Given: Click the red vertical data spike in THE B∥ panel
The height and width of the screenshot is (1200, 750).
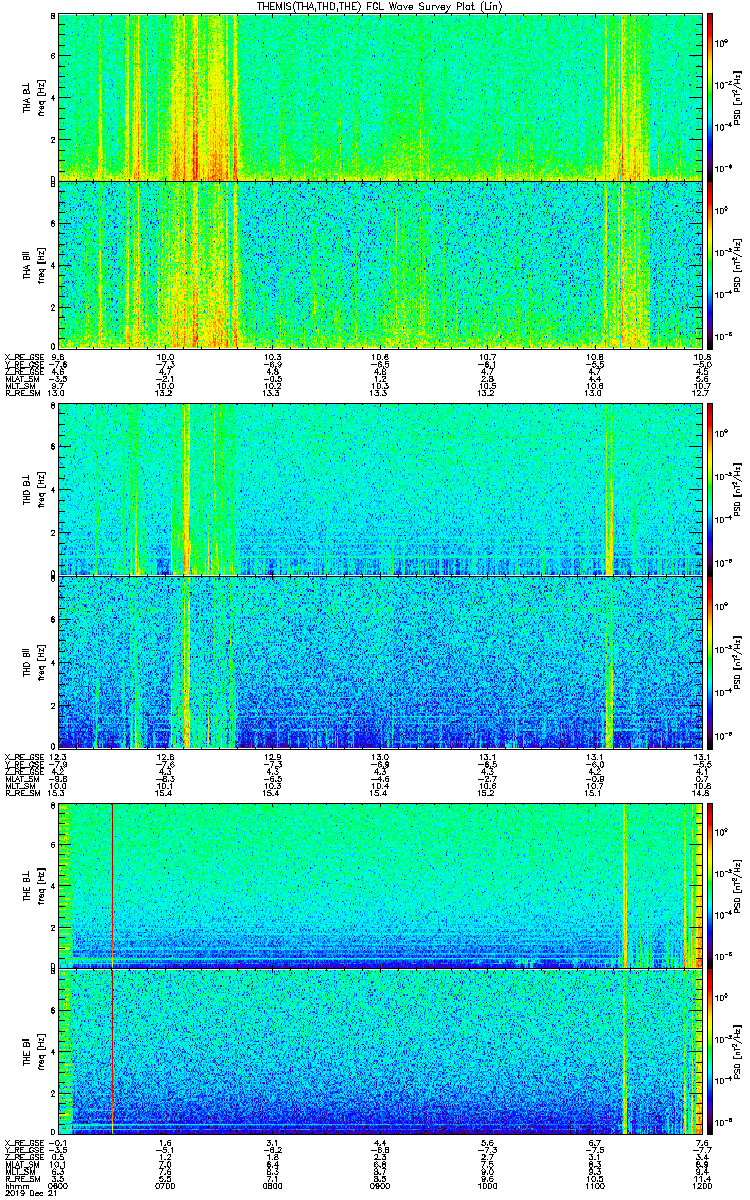Looking at the screenshot, I should [113, 1053].
